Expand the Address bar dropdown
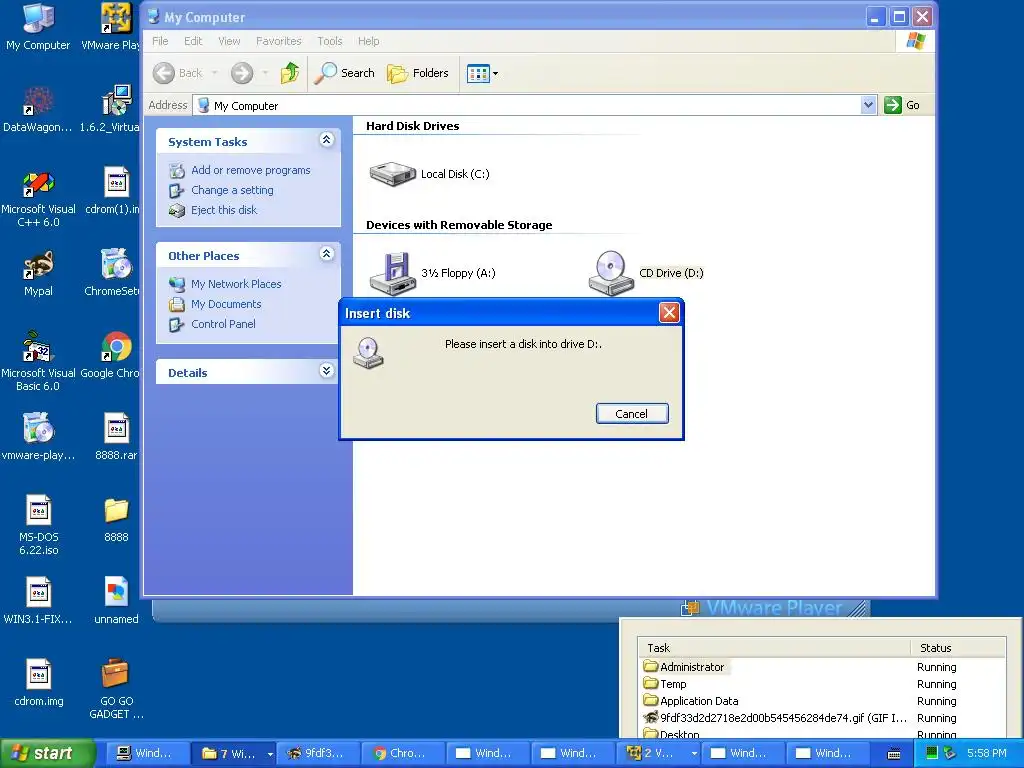 [x=868, y=105]
